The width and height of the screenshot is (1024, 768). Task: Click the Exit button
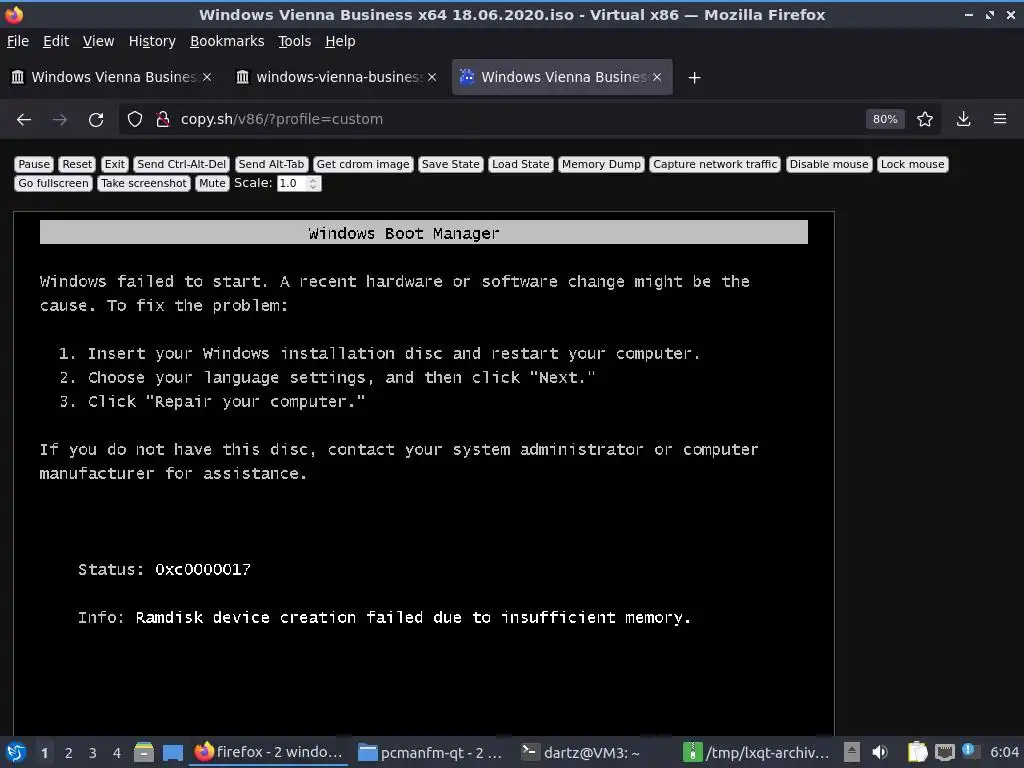click(x=114, y=165)
